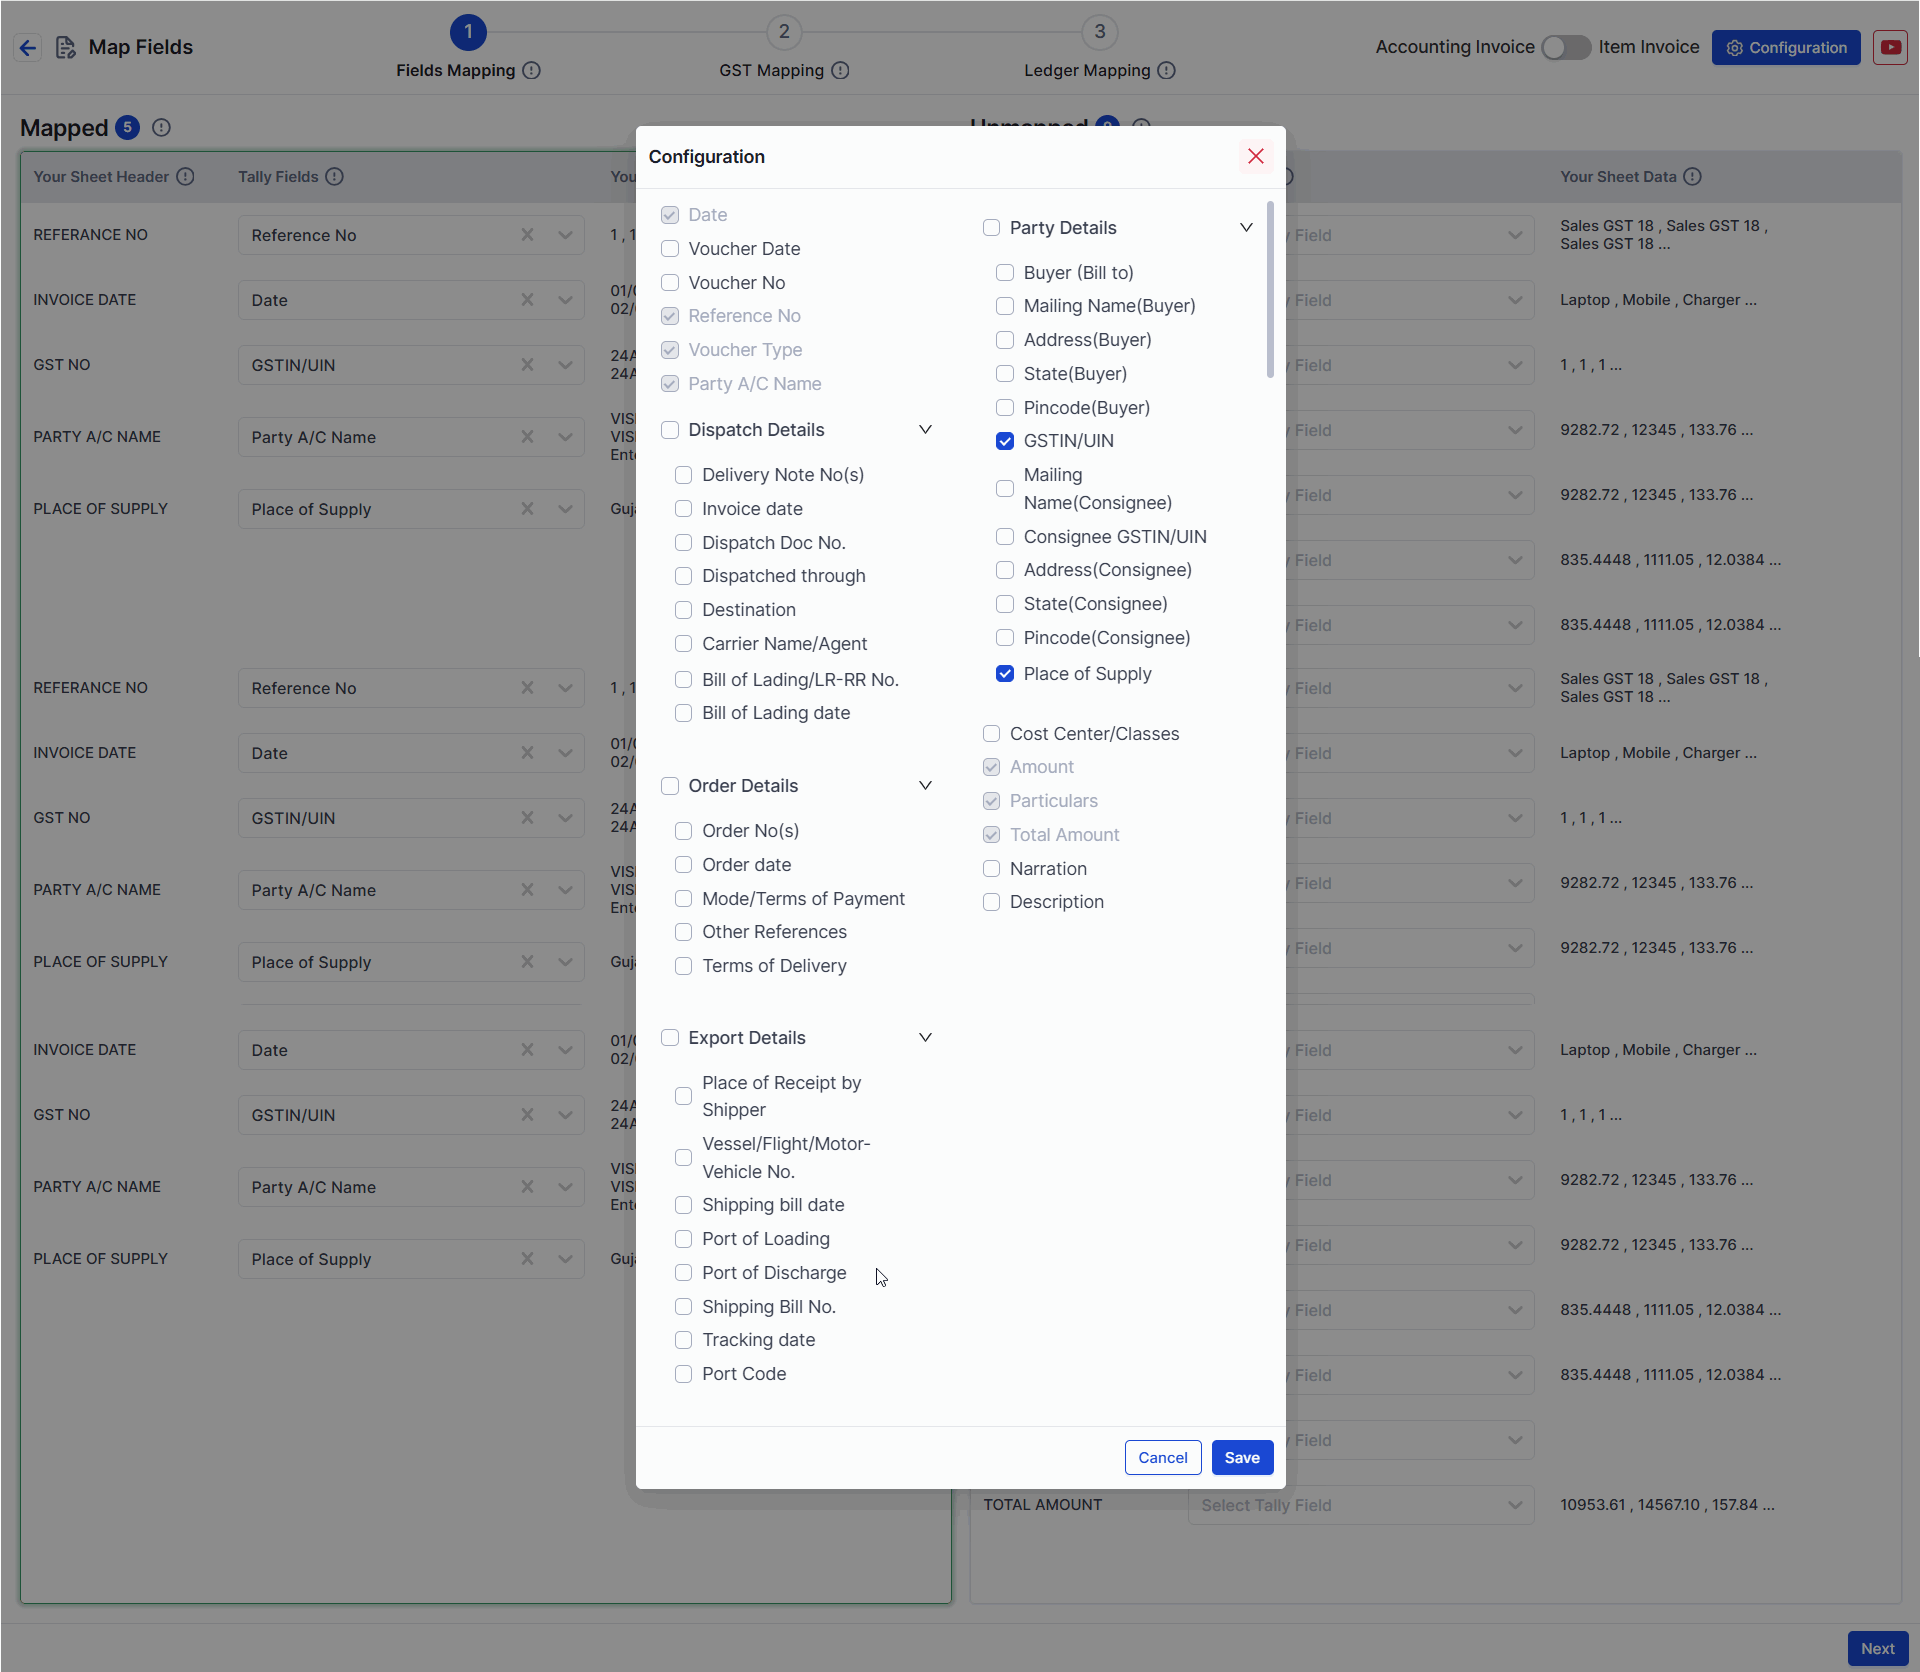The width and height of the screenshot is (1920, 1672).
Task: Click info icon next to GST Mapping
Action: click(x=841, y=70)
